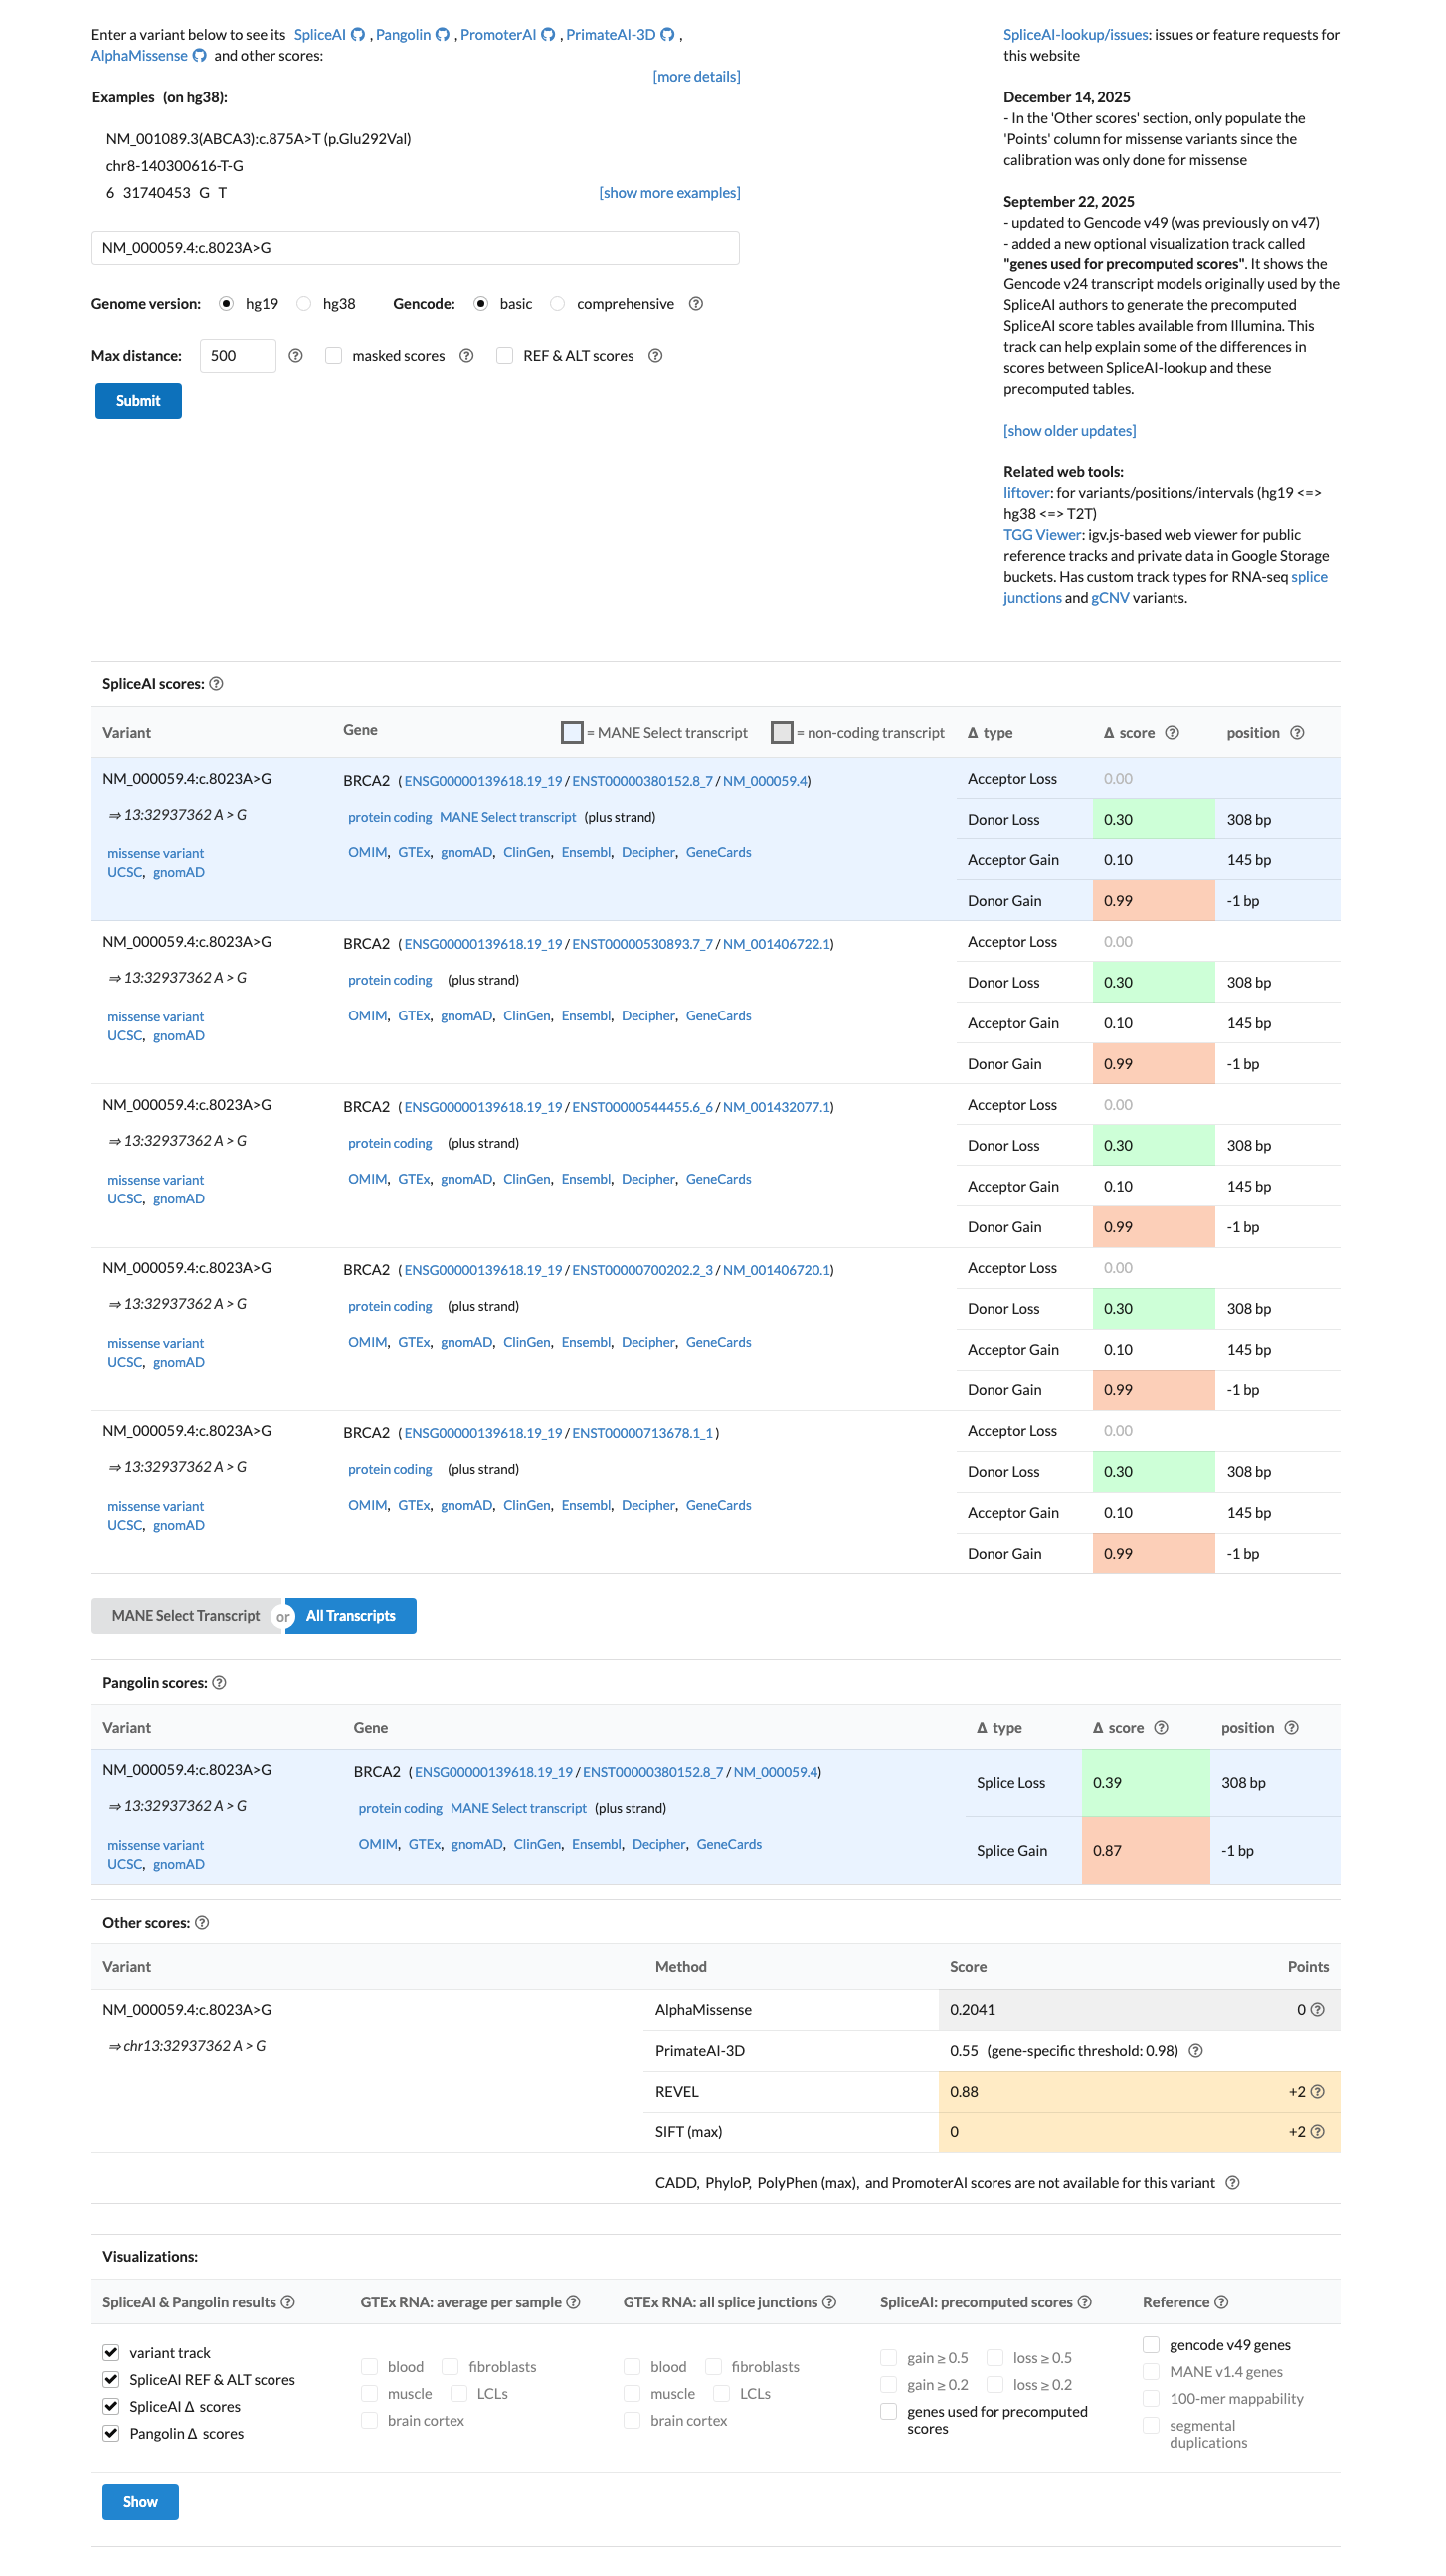Viewport: 1446px width, 2576px height.
Task: Expand the [more details] link
Action: tap(697, 77)
